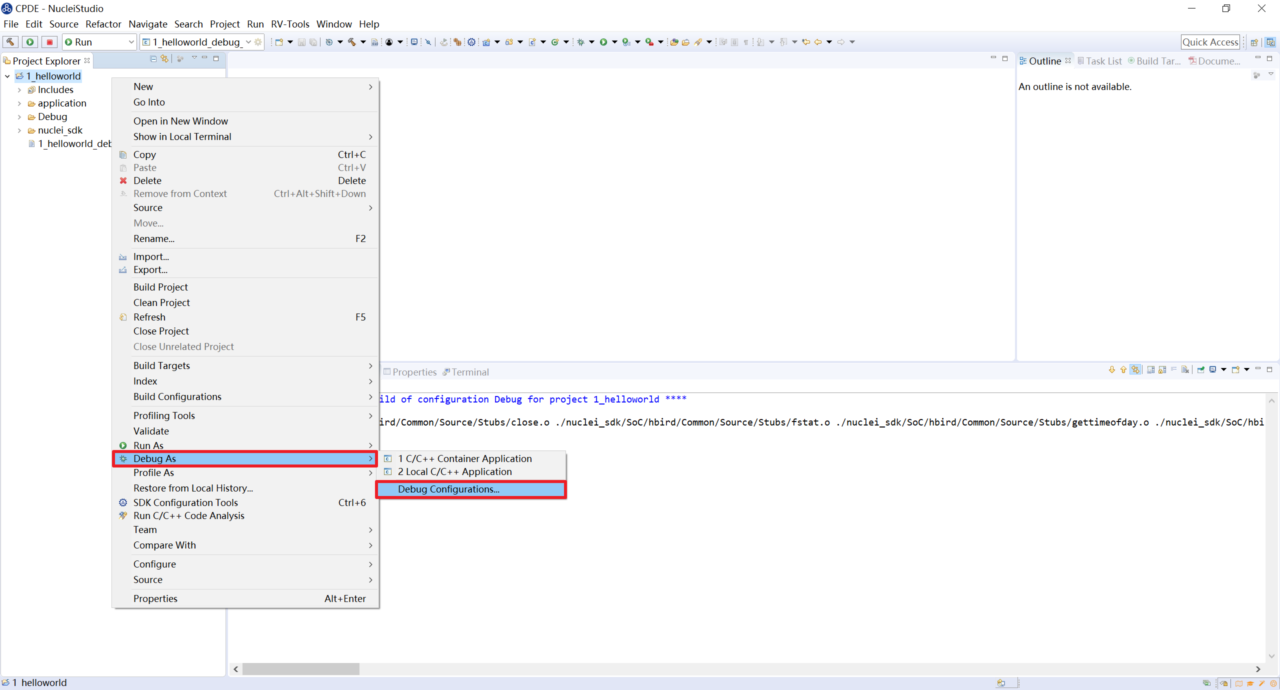Select 2 Local C/C++ Application

(x=454, y=472)
